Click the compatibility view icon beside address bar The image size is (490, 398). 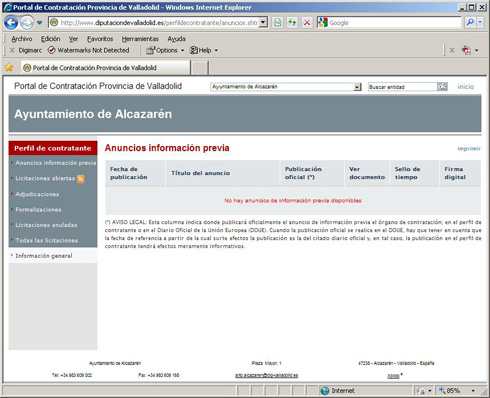click(x=277, y=23)
